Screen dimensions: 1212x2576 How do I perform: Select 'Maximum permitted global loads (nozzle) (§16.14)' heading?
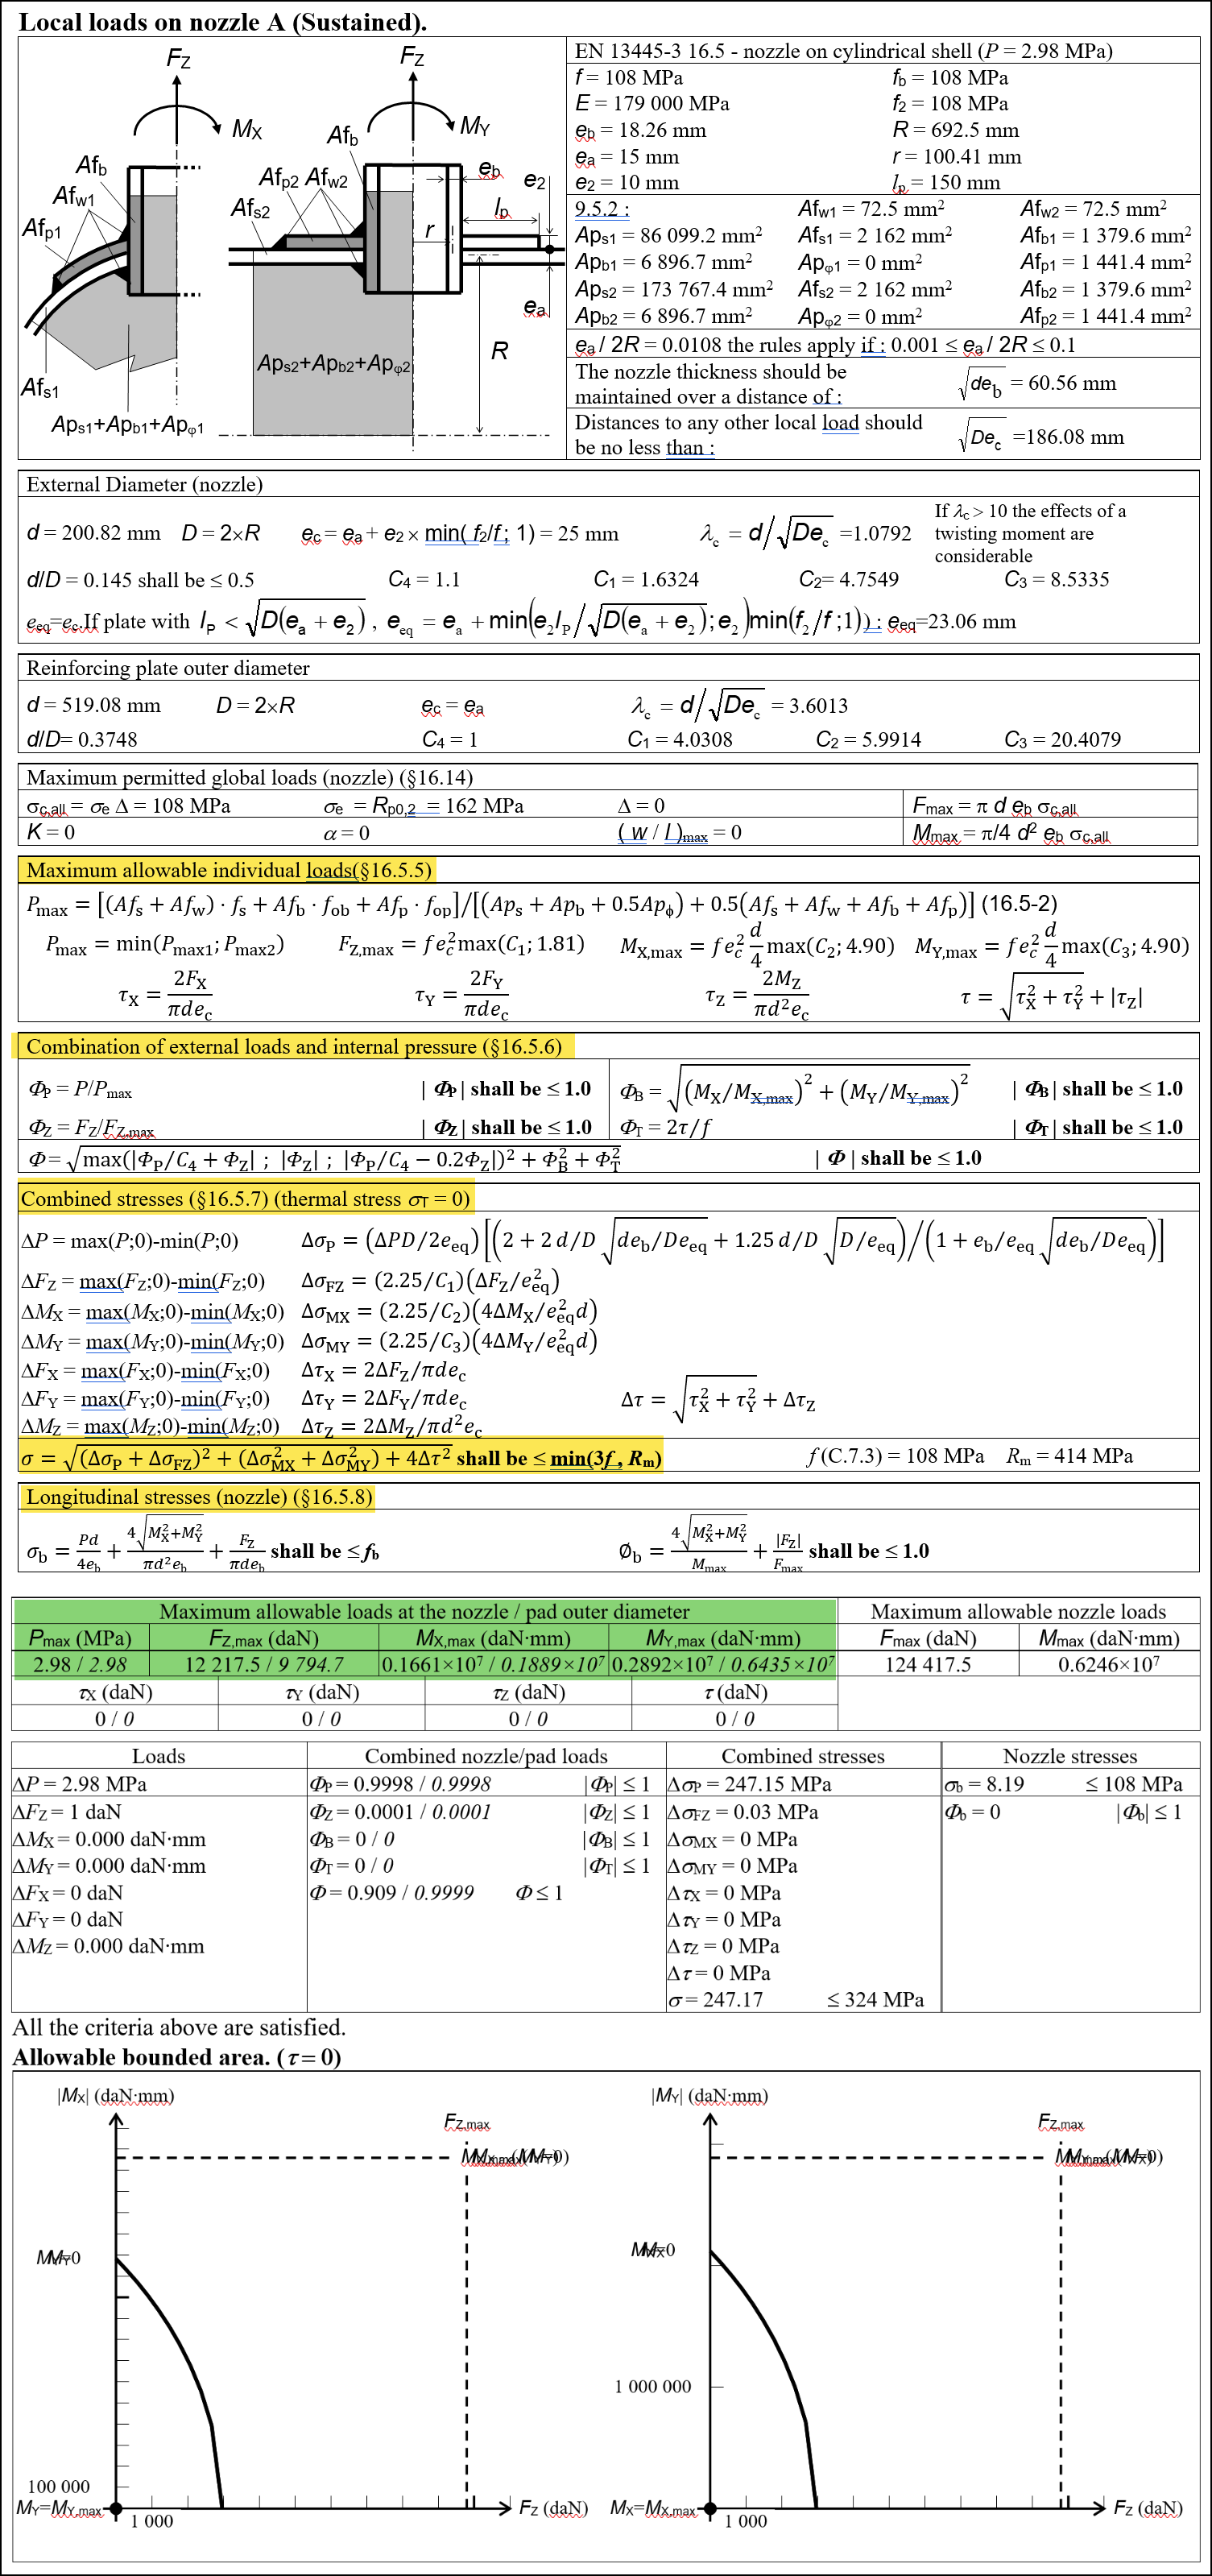(250, 778)
